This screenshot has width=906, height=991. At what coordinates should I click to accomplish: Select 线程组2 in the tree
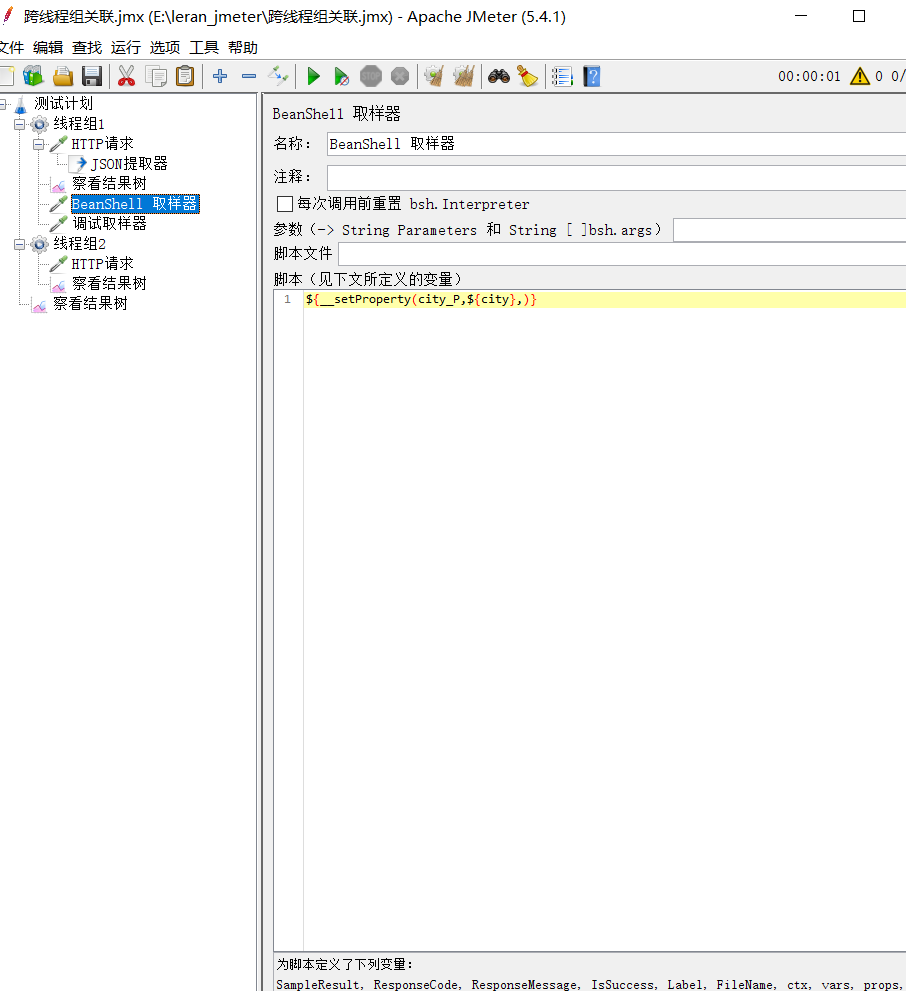[79, 244]
